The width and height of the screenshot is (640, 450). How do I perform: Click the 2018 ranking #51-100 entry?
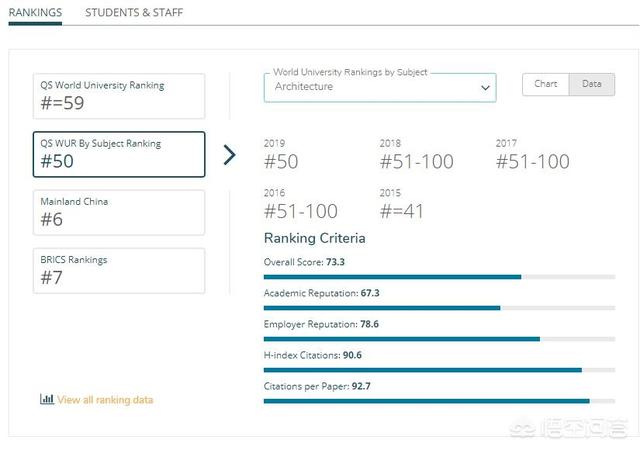pyautogui.click(x=416, y=156)
